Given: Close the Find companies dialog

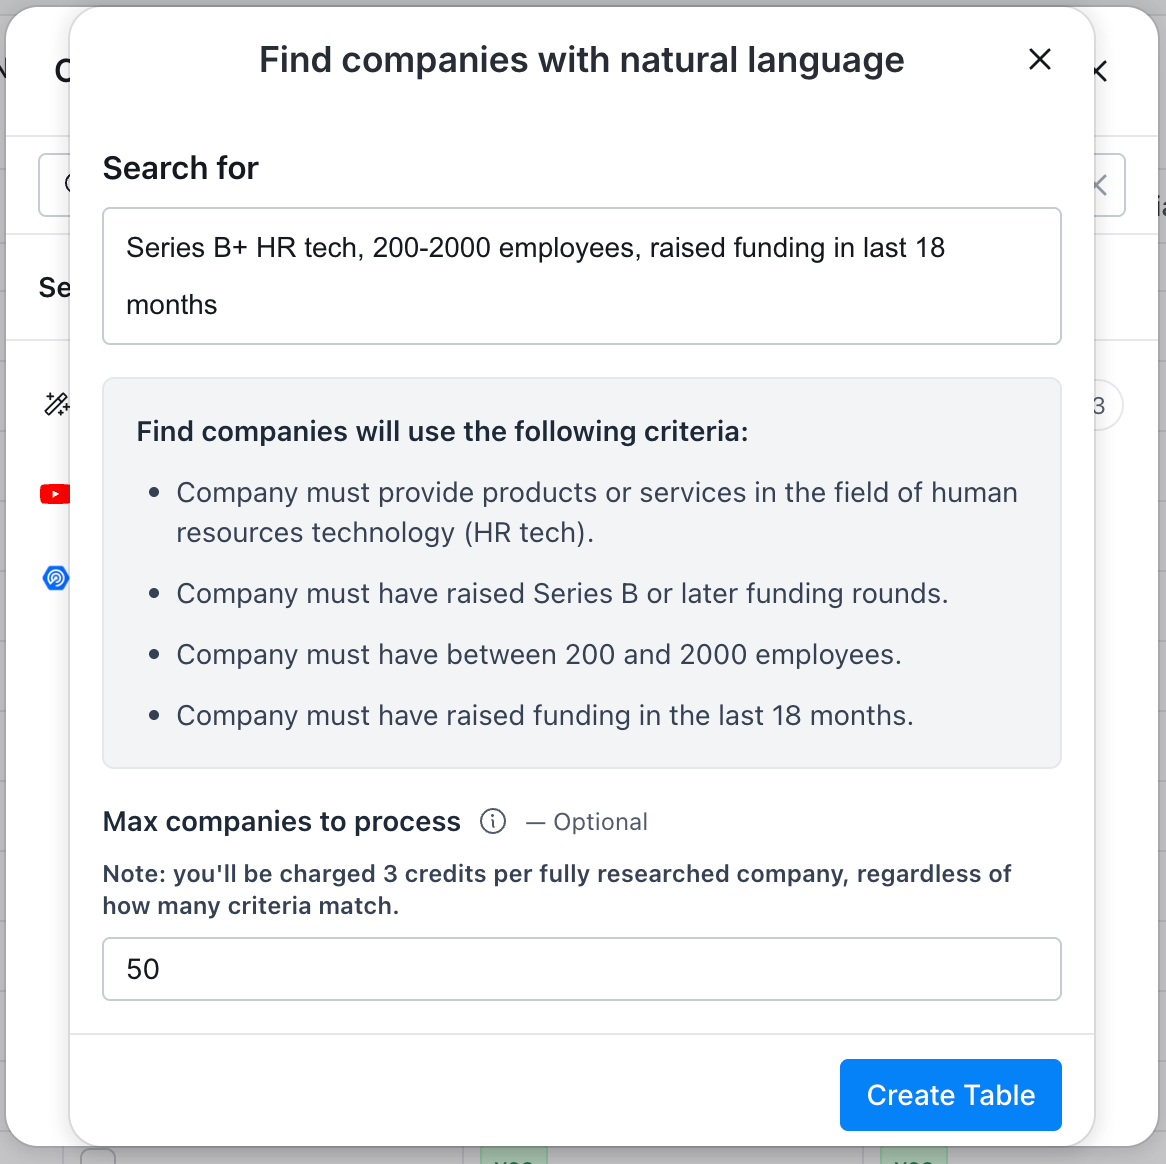Looking at the screenshot, I should pyautogui.click(x=1040, y=60).
